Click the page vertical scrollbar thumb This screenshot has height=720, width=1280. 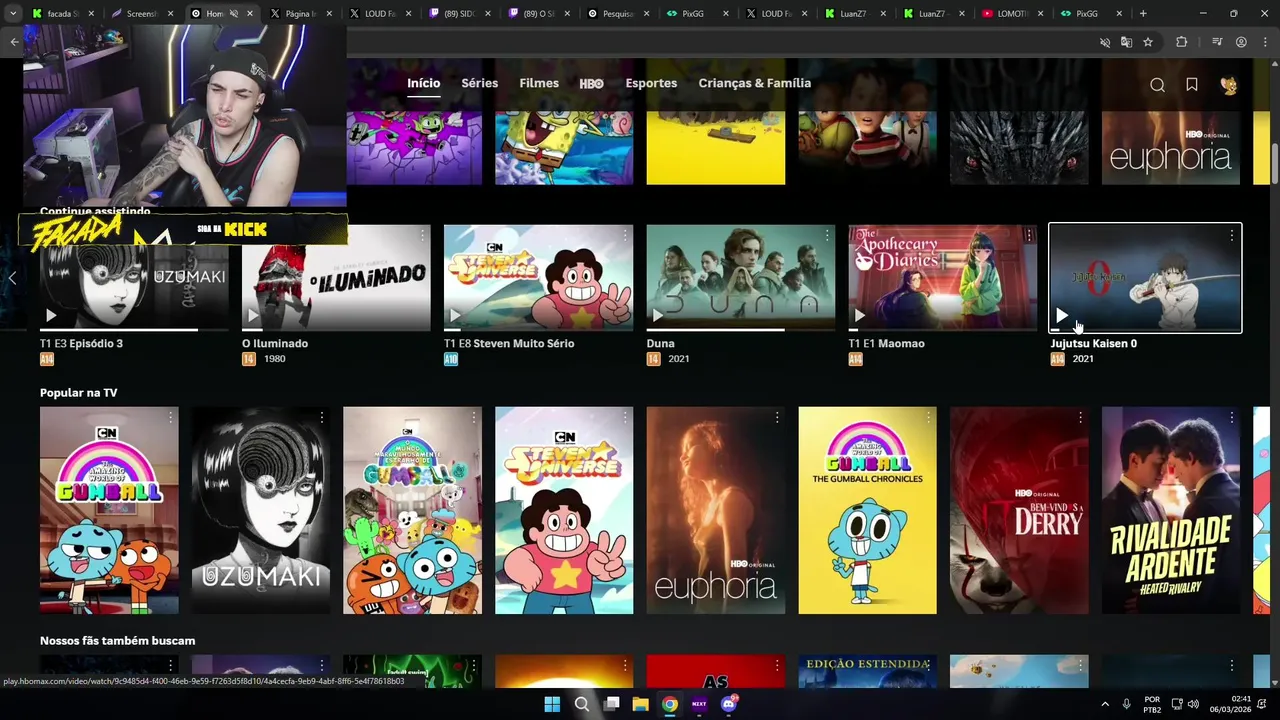pyautogui.click(x=1274, y=165)
